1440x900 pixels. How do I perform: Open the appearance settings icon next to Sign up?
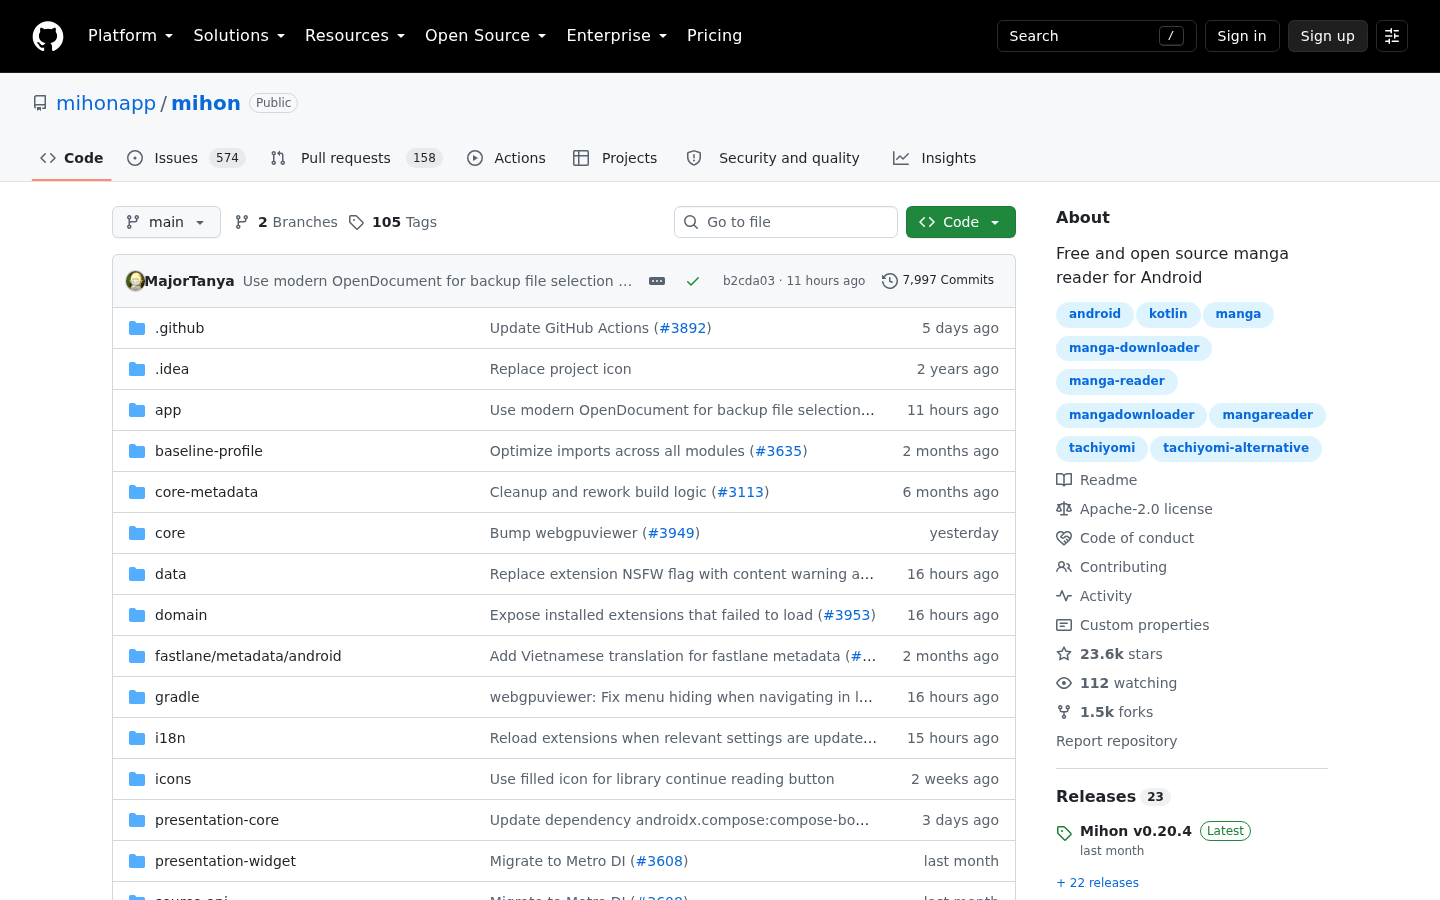[x=1392, y=36]
